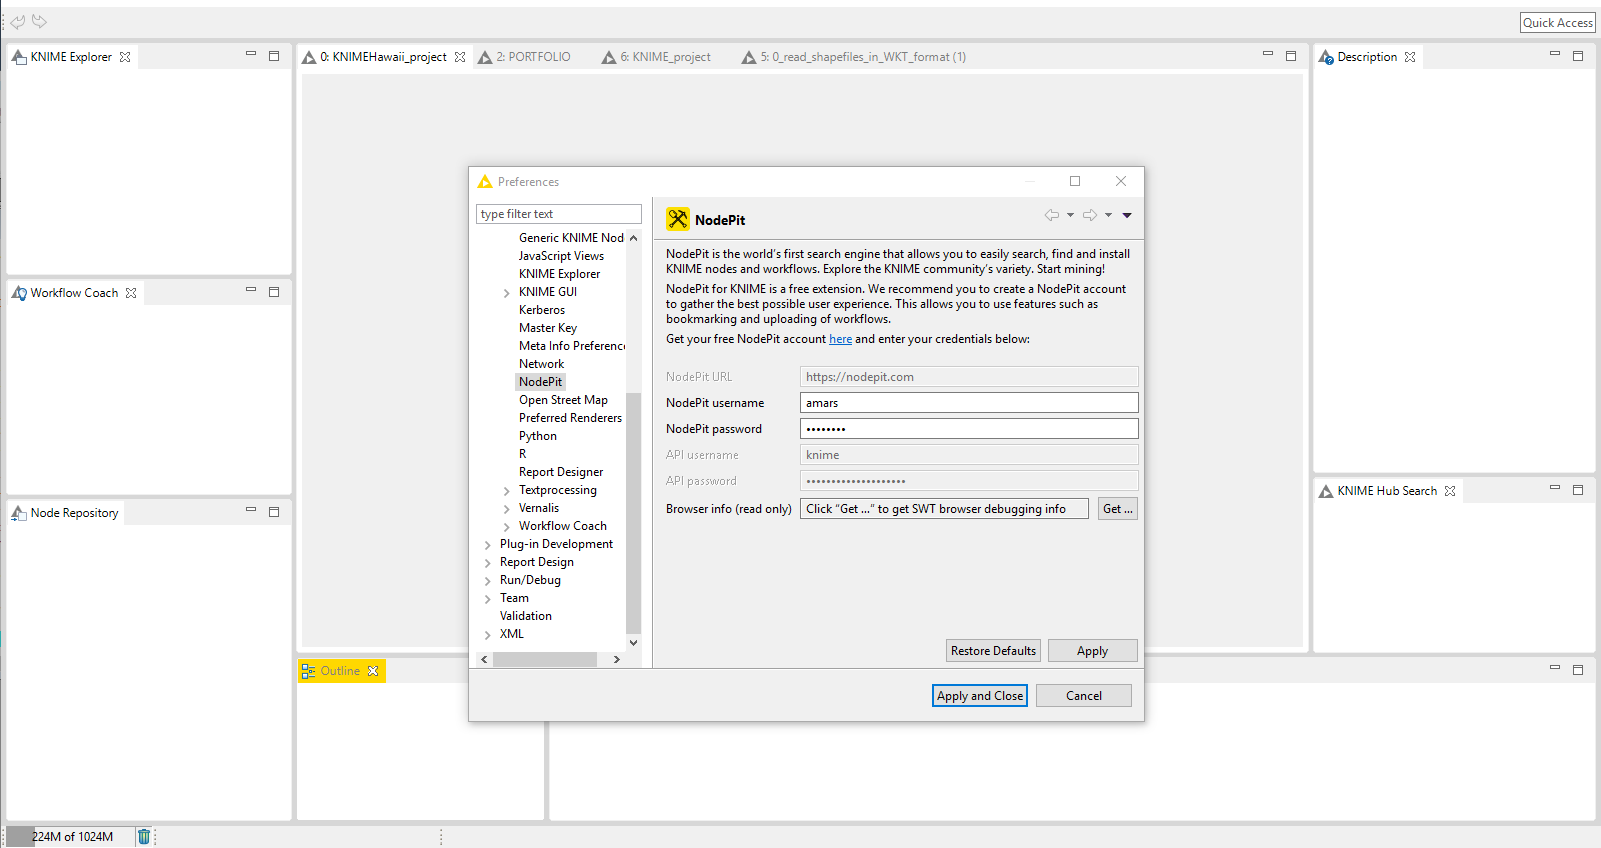This screenshot has width=1601, height=848.
Task: Expand the Plug-in Development tree node
Action: click(x=488, y=545)
